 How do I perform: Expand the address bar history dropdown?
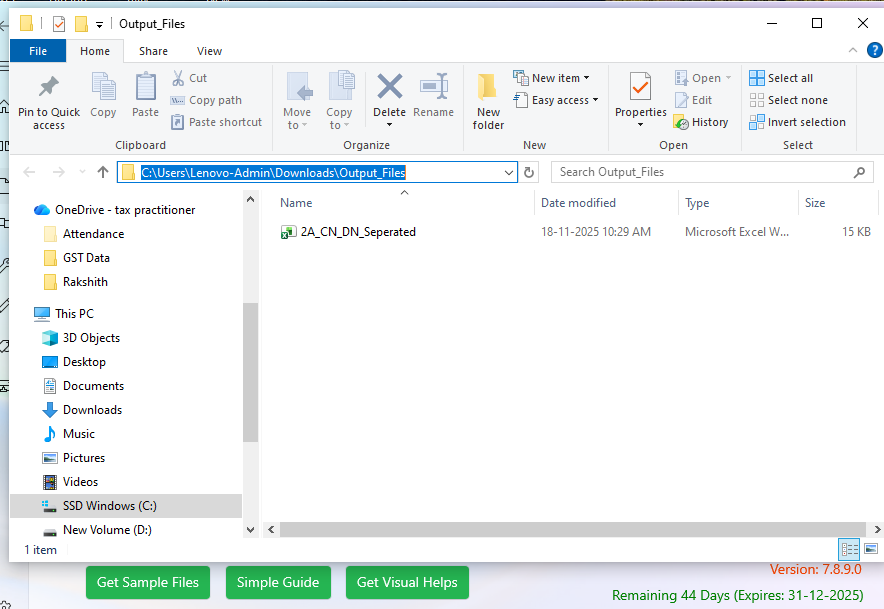(x=509, y=172)
